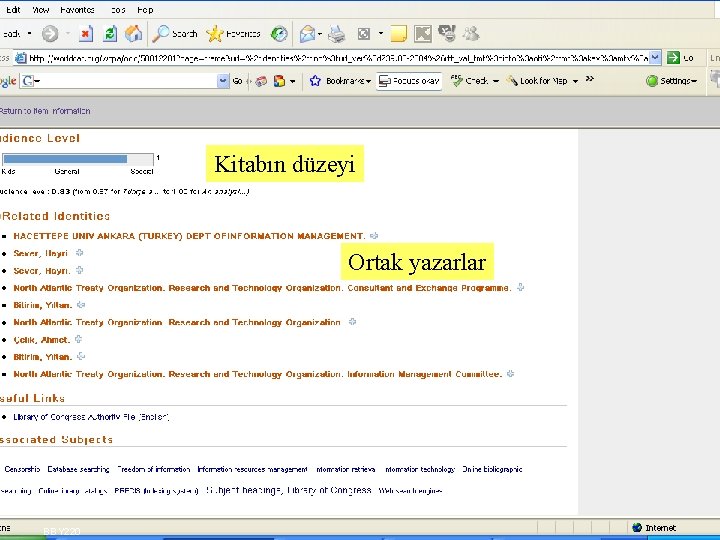Print the page with printer icon
The width and height of the screenshot is (720, 540).
(337, 34)
